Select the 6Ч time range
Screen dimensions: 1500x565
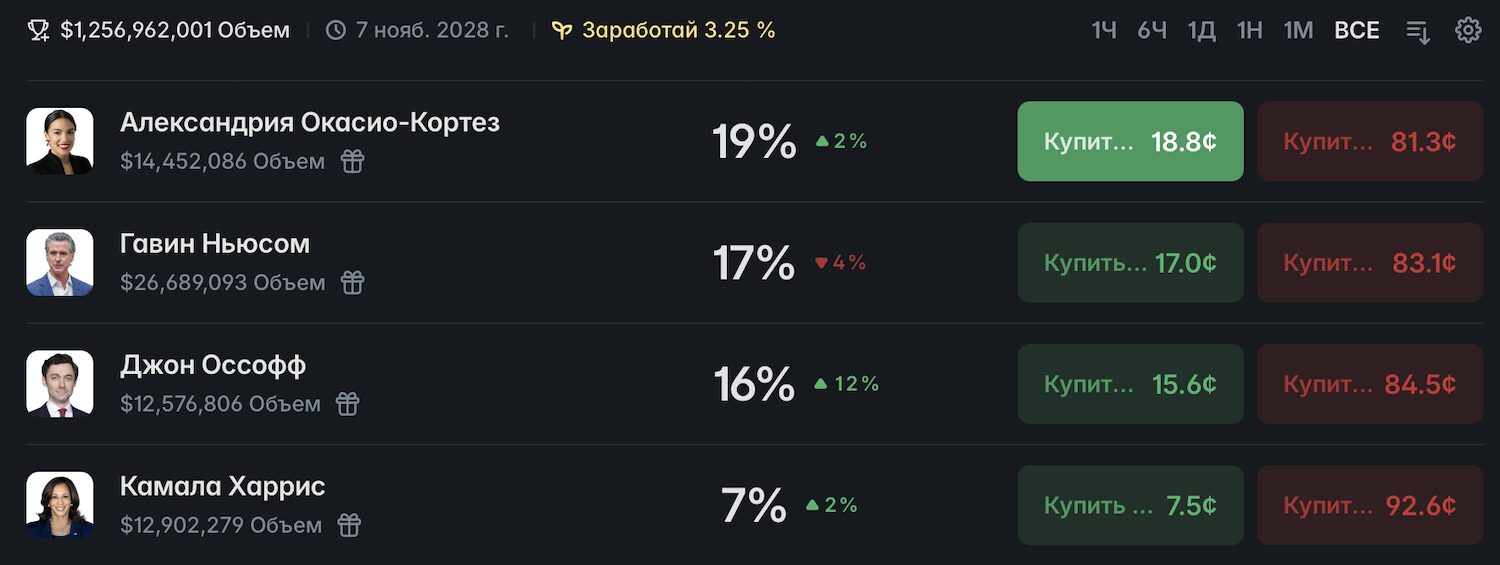1152,30
